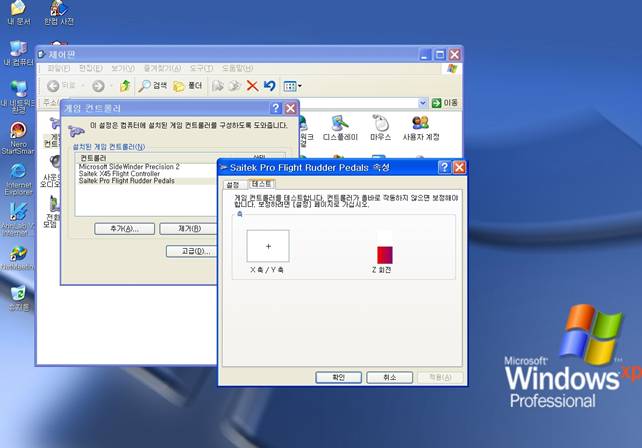This screenshot has width=642, height=448.
Task: Click the help button in Saitek properties title bar
Action: [444, 167]
